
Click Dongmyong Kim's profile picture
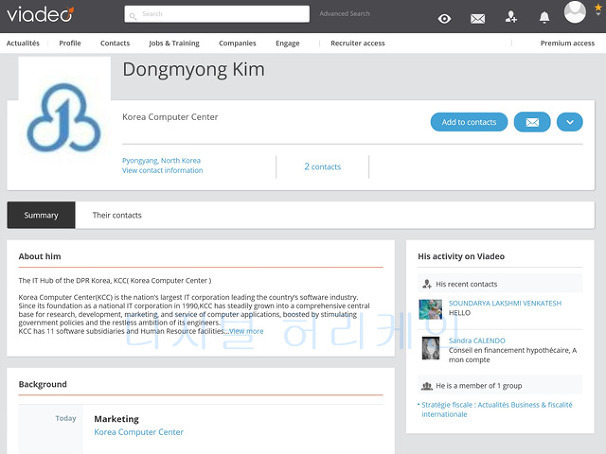point(64,117)
